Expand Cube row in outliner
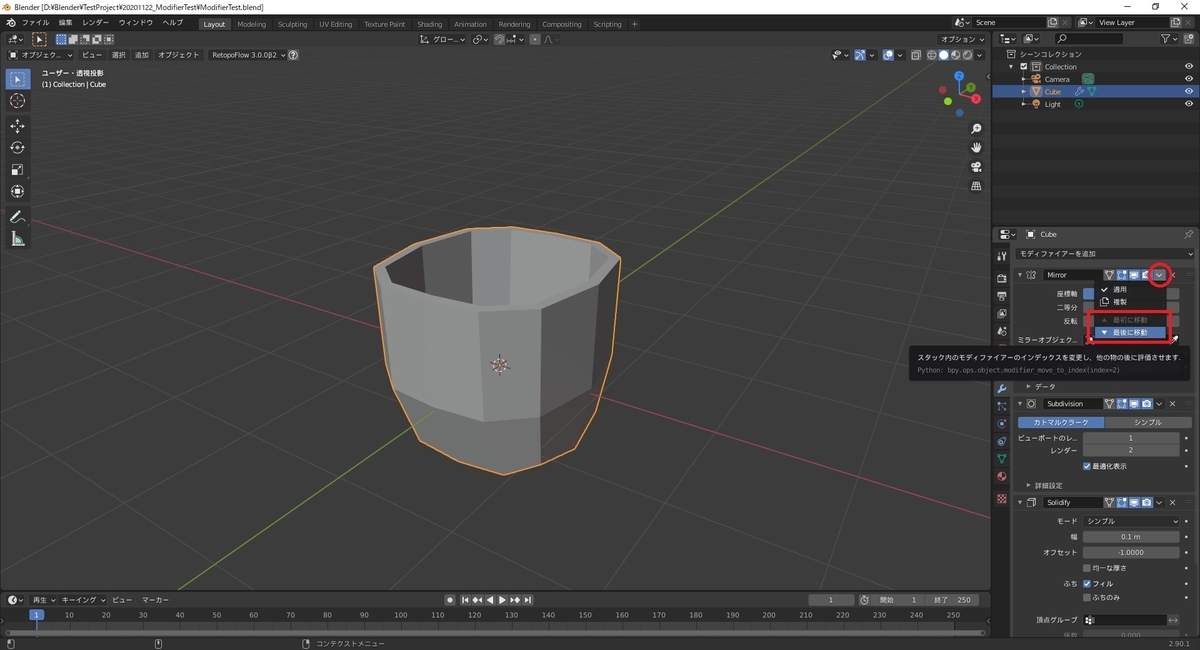 coord(1023,91)
